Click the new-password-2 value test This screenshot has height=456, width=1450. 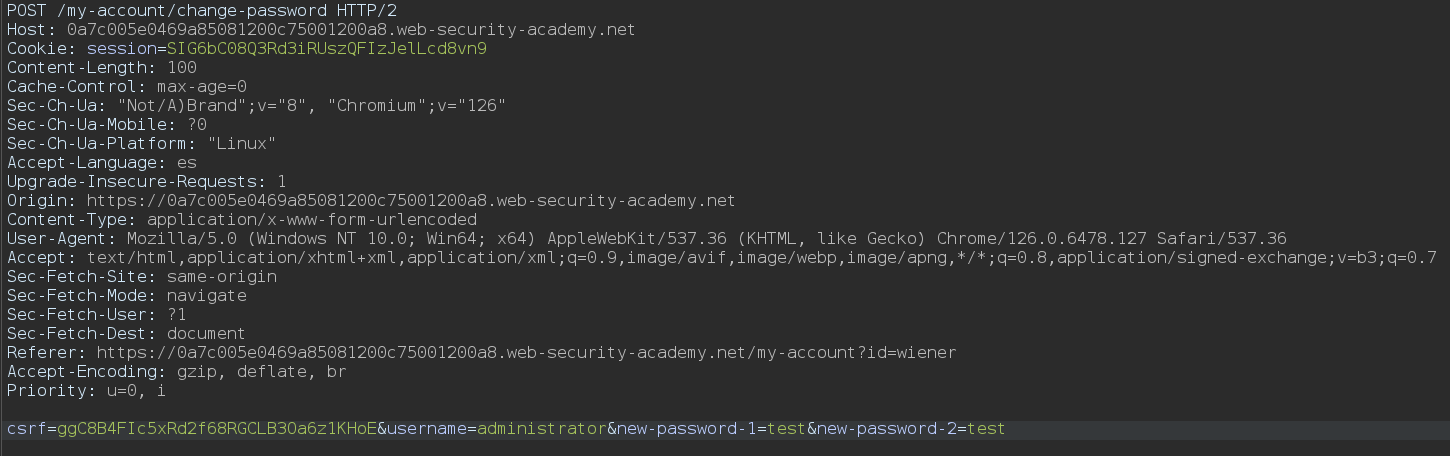[986, 429]
